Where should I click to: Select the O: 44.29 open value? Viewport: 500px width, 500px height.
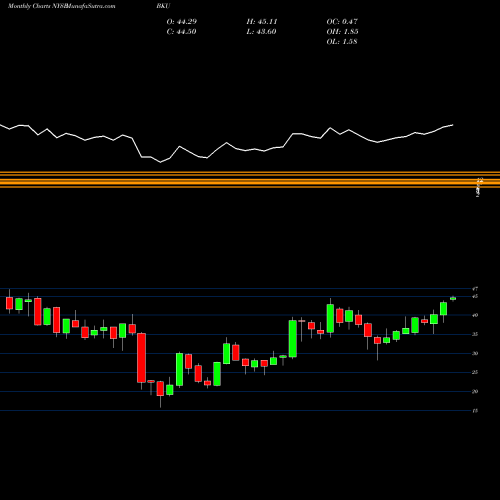click(182, 22)
